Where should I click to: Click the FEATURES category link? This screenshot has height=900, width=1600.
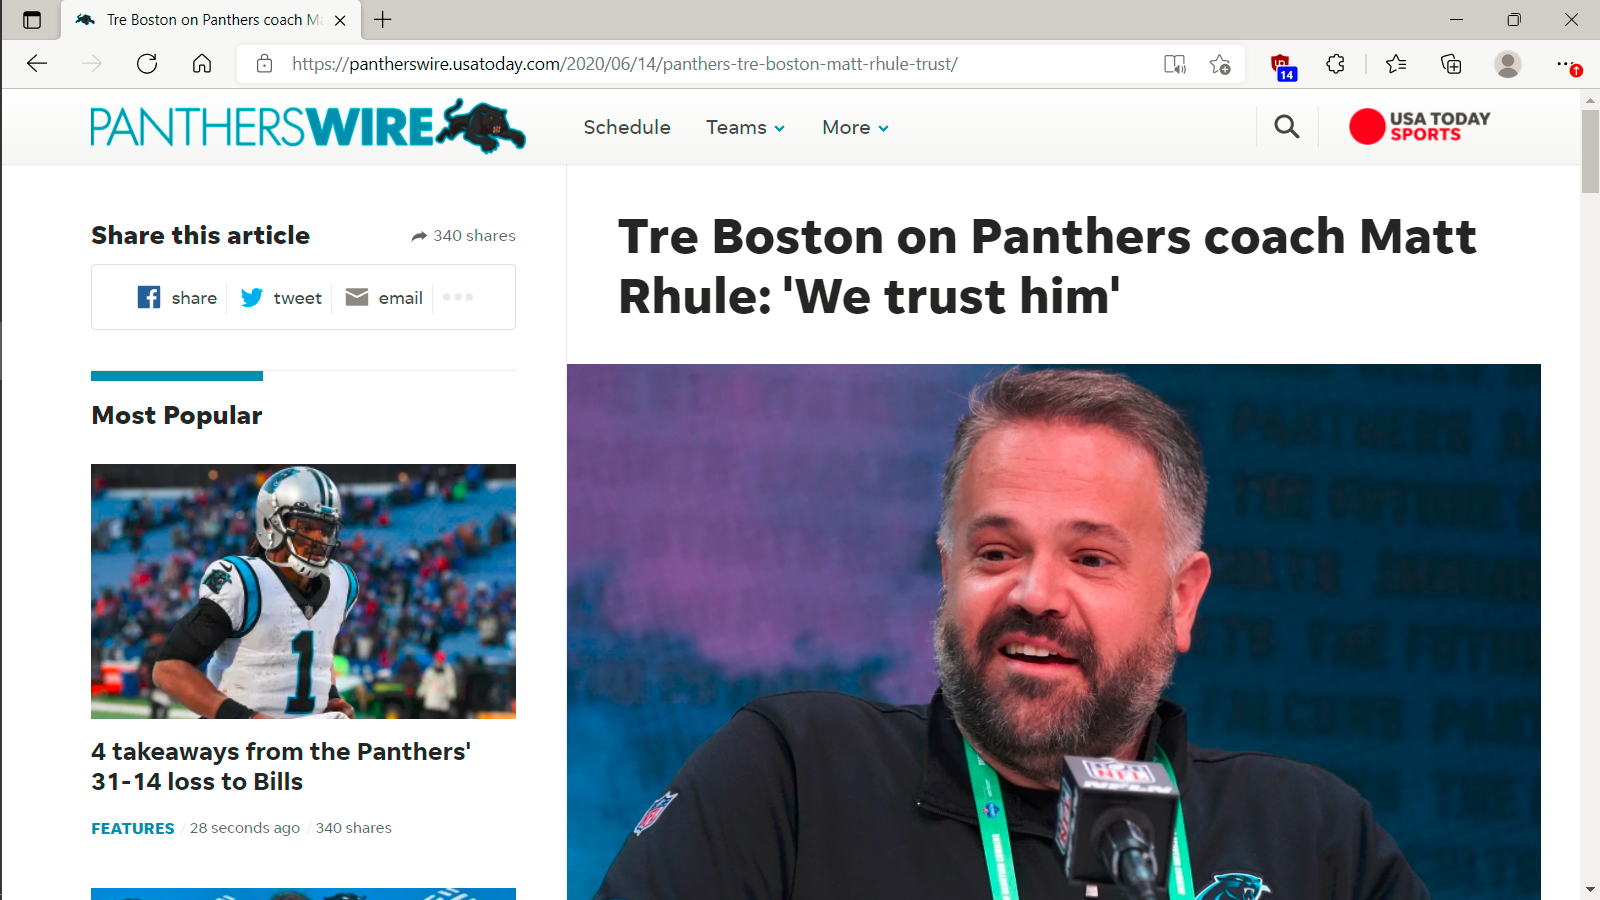pyautogui.click(x=133, y=828)
